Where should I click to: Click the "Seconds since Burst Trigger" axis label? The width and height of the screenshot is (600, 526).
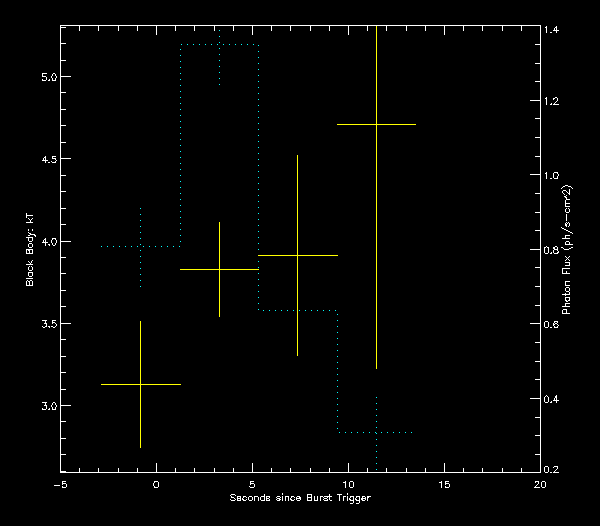click(x=300, y=498)
